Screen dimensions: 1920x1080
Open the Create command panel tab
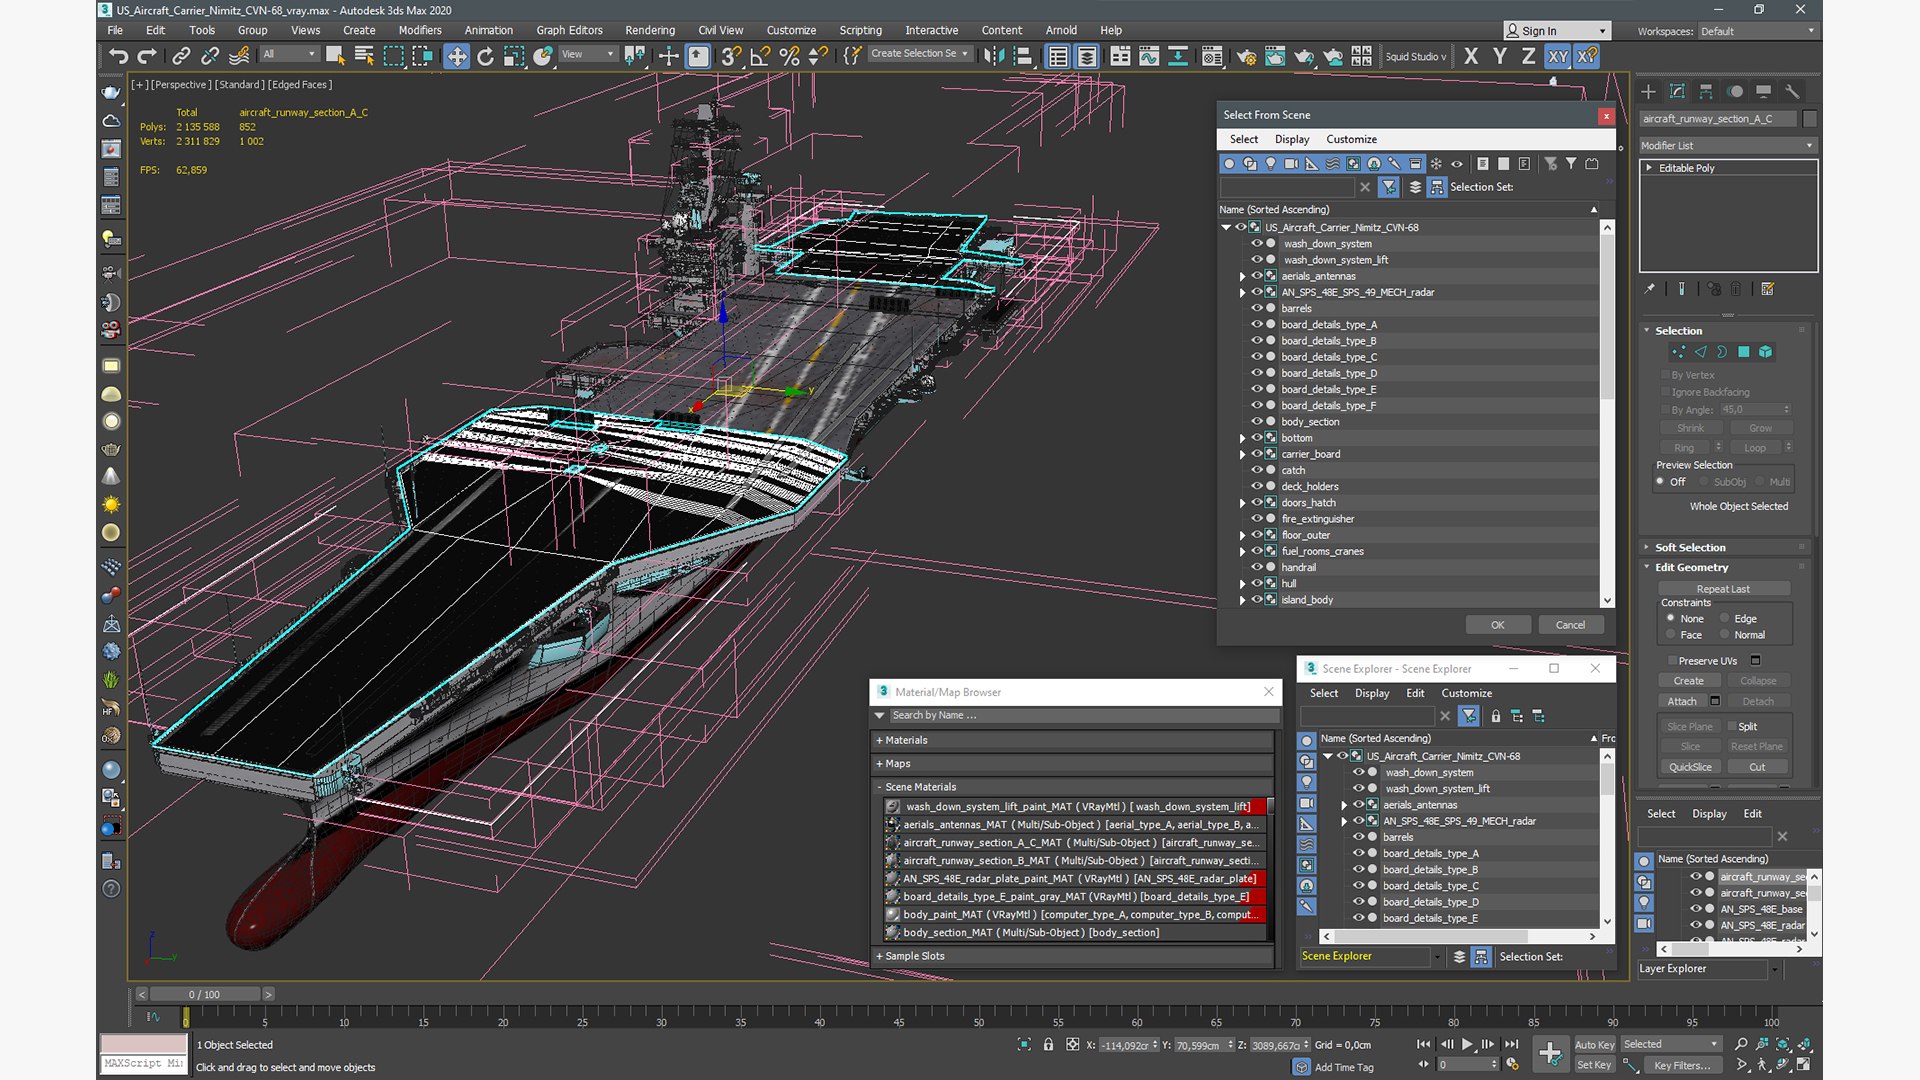1648,91
